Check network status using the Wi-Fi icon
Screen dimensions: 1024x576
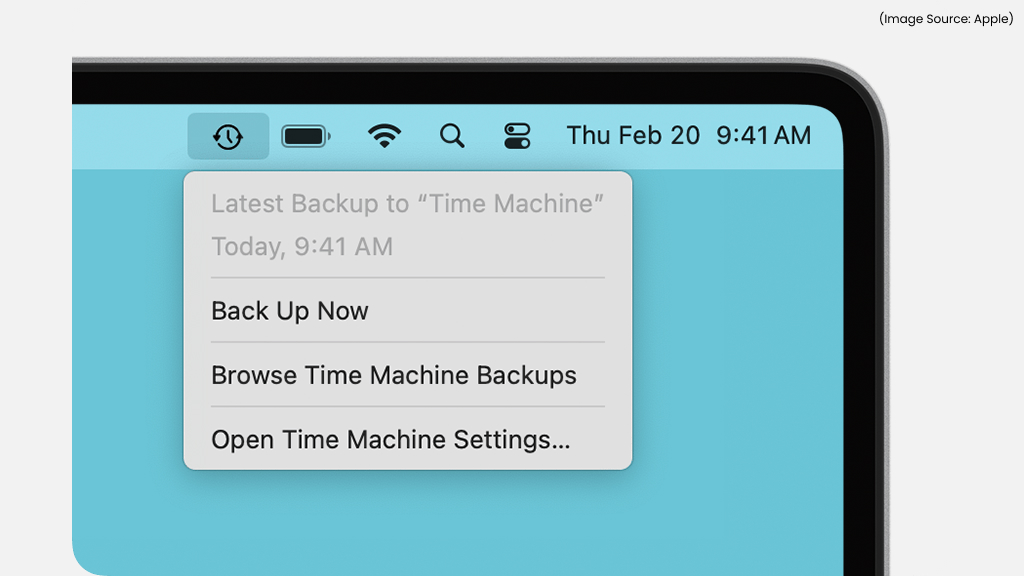383,135
